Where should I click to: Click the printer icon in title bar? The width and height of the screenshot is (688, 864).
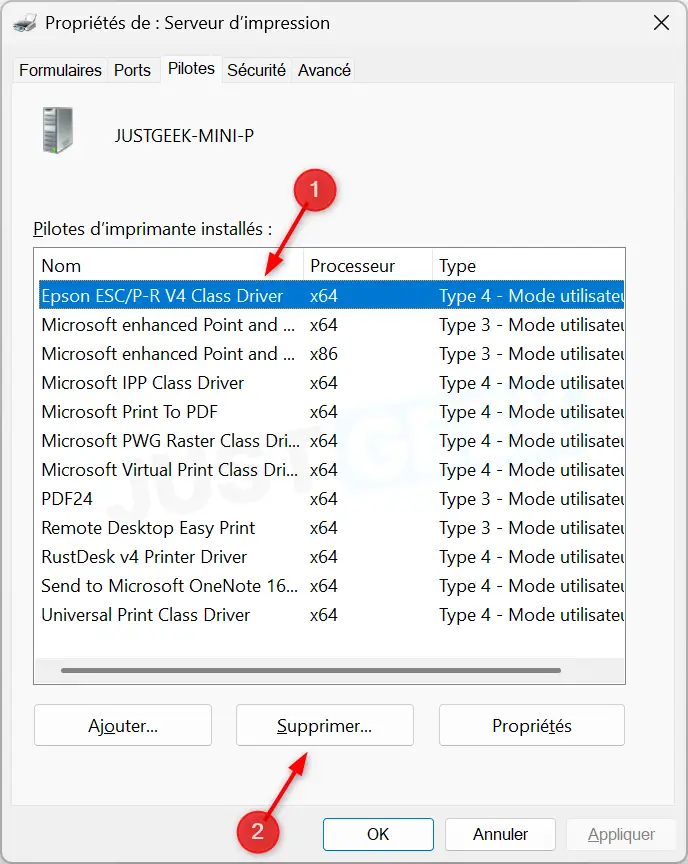click(x=25, y=23)
